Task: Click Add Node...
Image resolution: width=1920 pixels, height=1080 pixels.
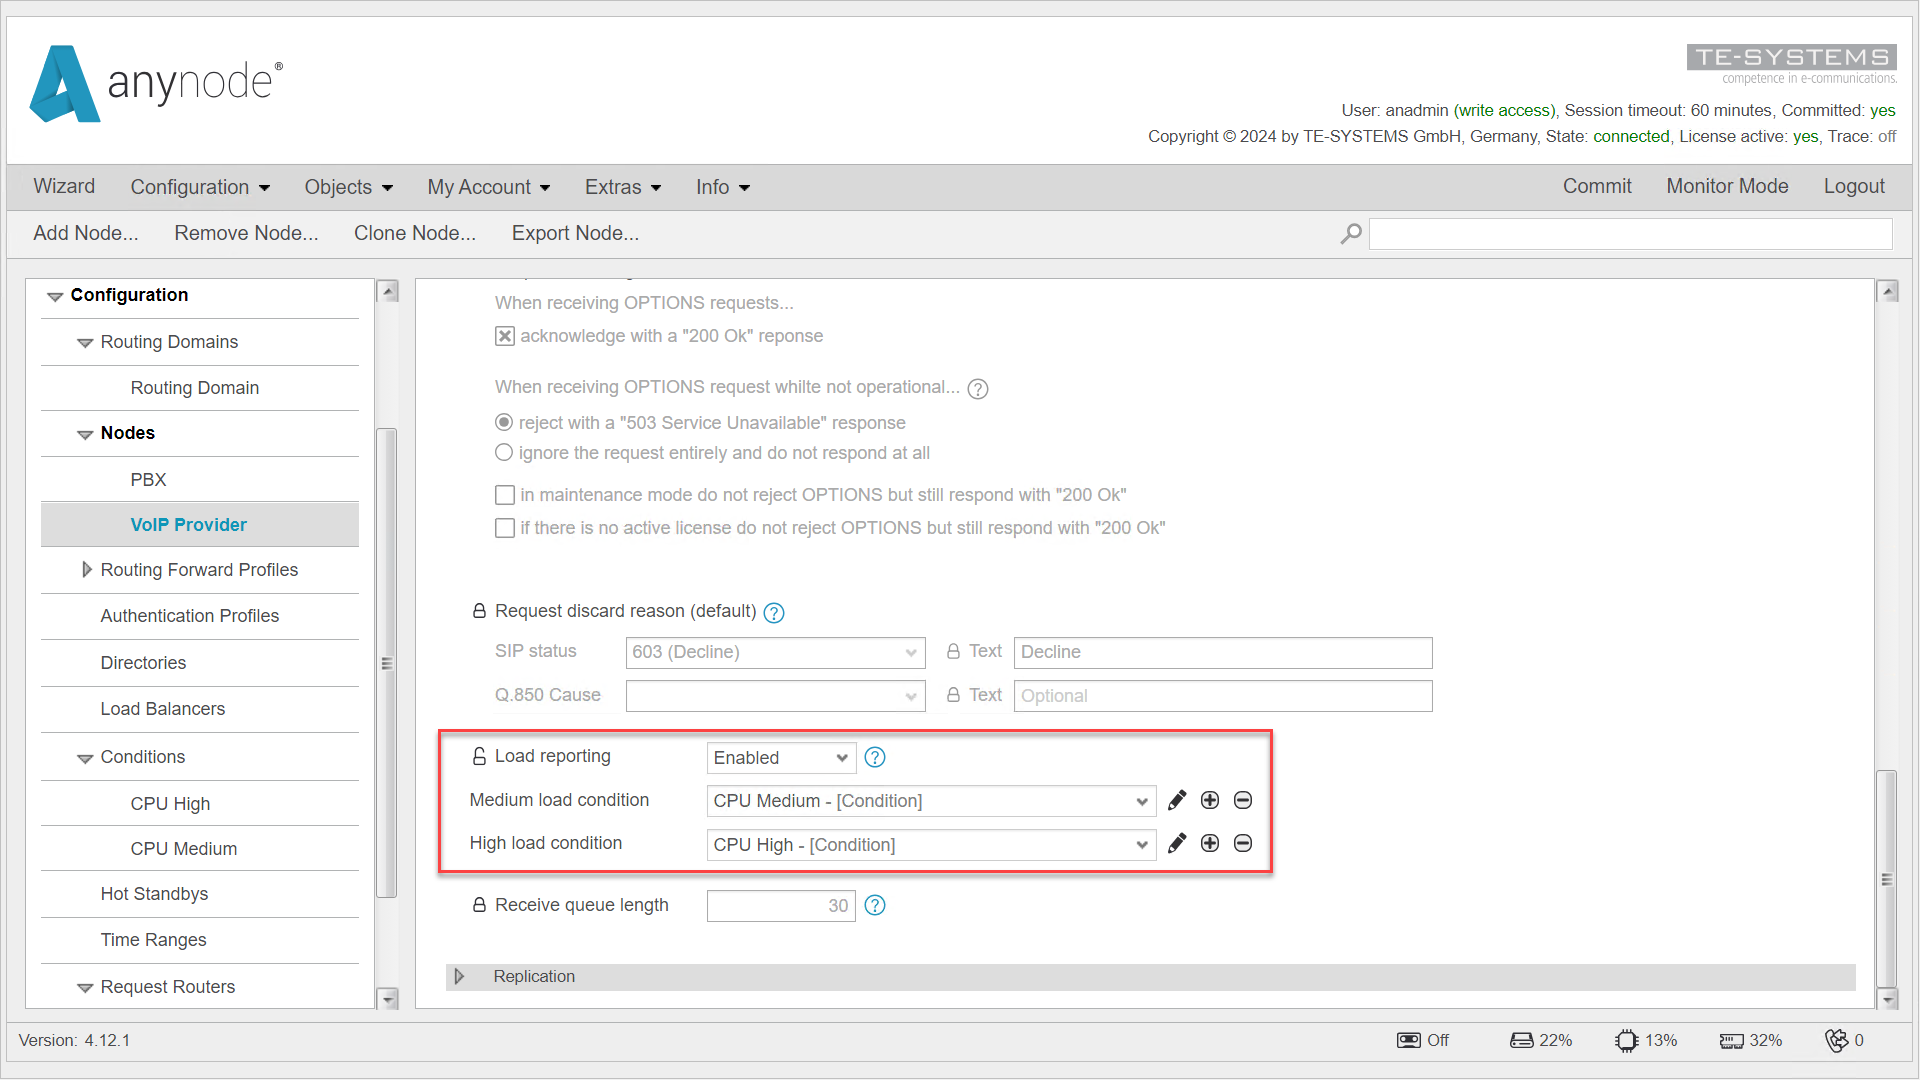Action: click(x=86, y=233)
